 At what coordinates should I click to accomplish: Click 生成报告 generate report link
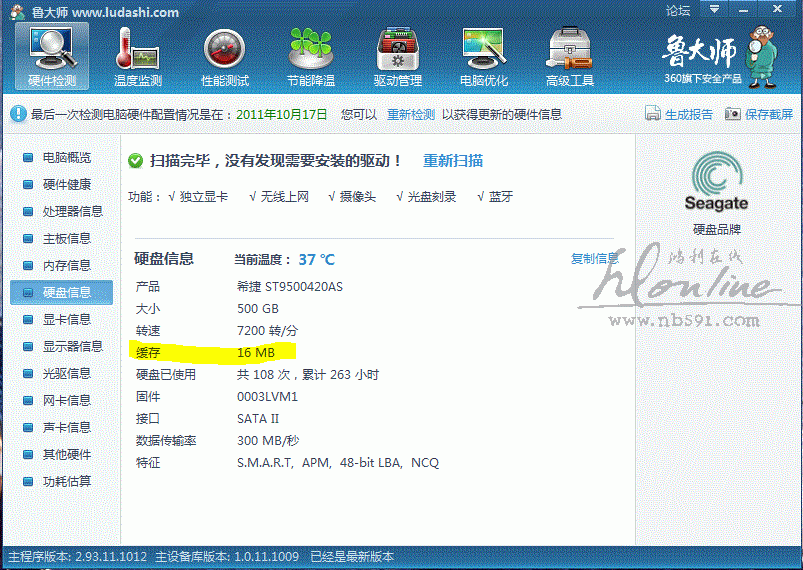click(689, 114)
